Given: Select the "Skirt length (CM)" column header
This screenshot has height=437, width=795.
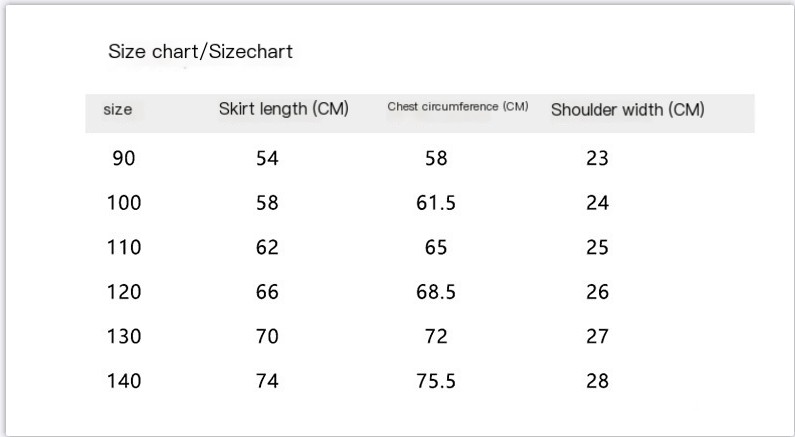Looking at the screenshot, I should 283,109.
